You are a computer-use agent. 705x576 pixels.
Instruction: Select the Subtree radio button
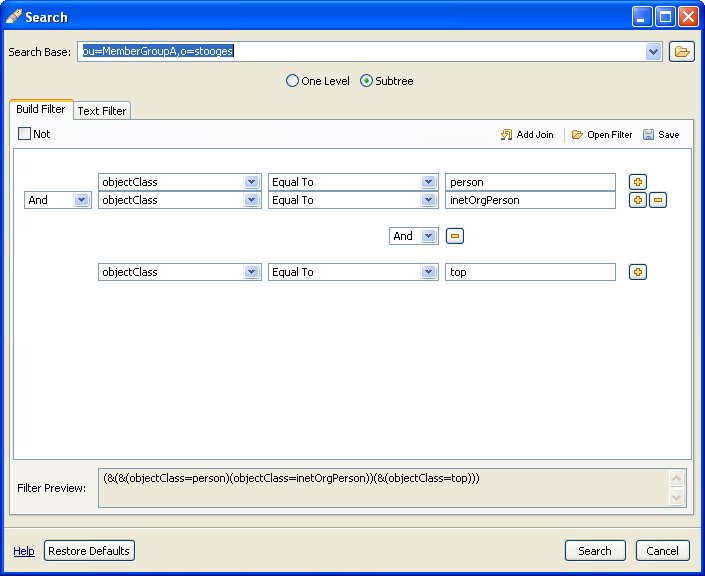click(366, 81)
